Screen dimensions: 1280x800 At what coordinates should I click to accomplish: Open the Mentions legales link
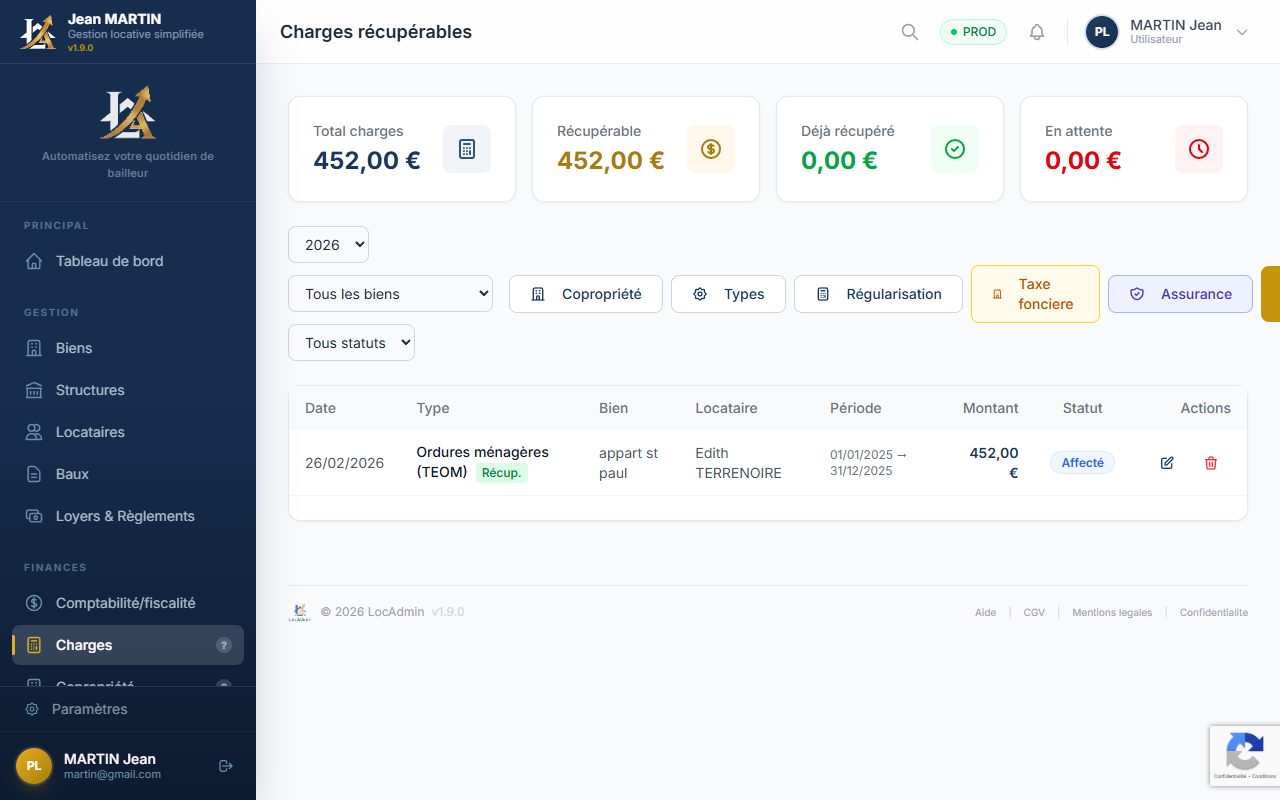[1112, 612]
